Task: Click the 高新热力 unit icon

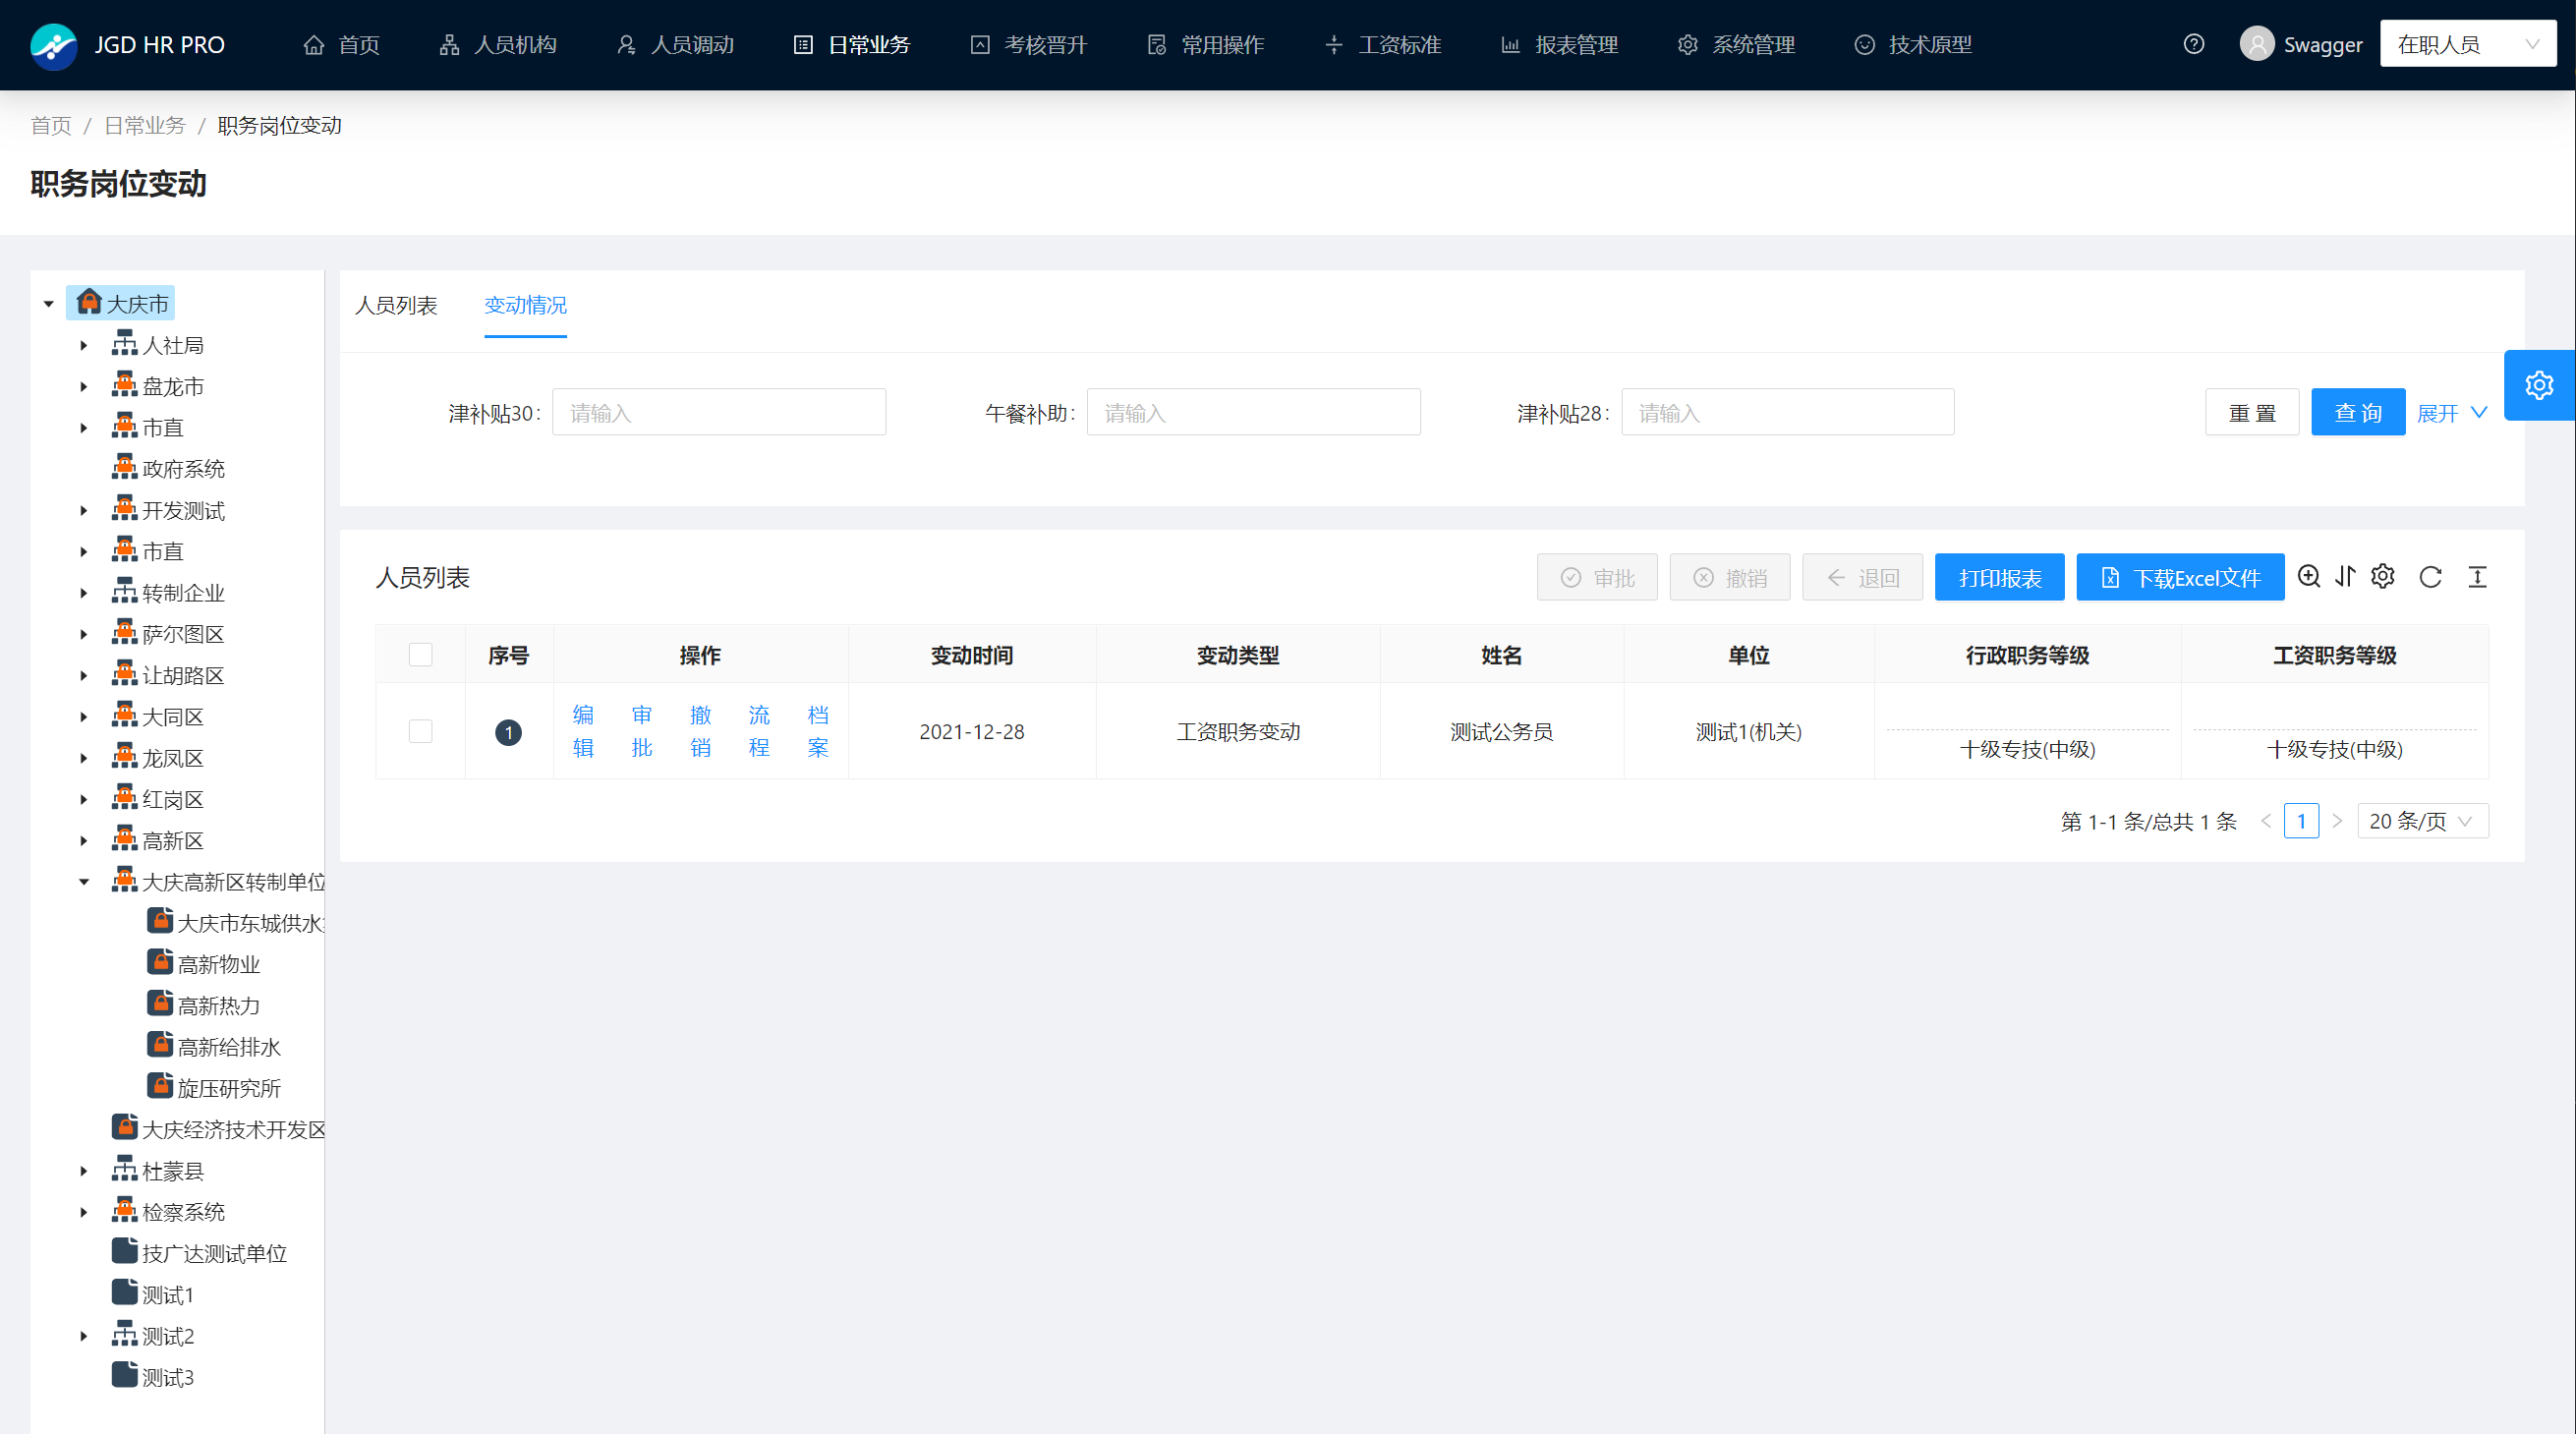Action: pos(160,1003)
